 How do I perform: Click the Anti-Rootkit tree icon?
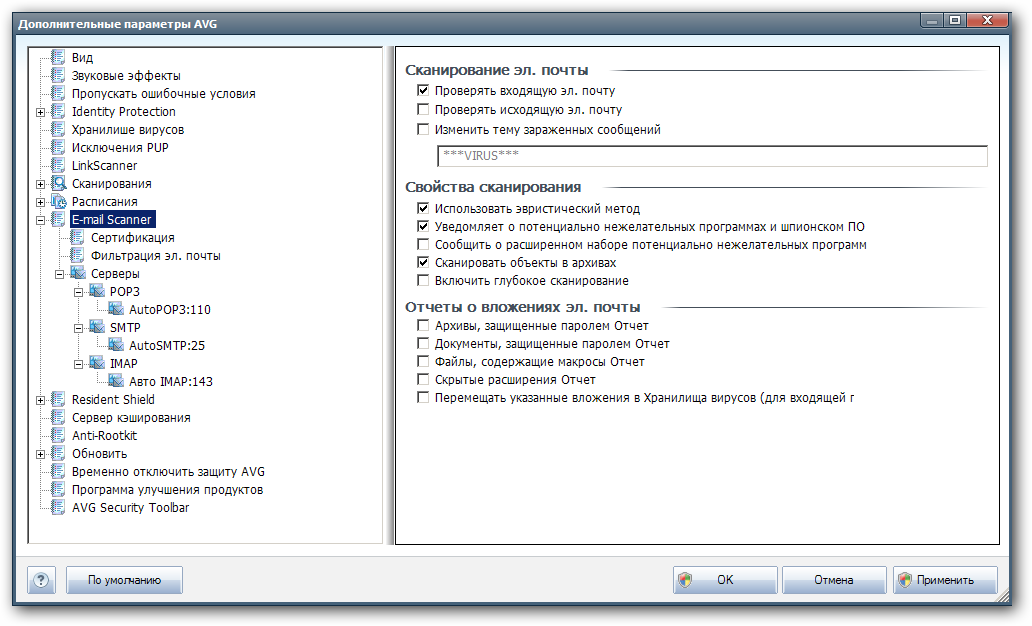[58, 434]
